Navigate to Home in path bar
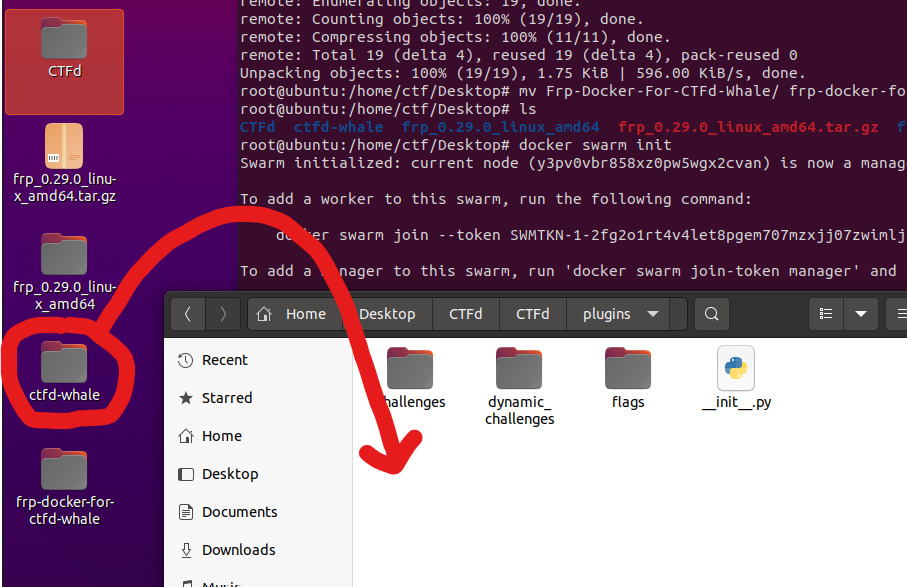The image size is (907, 587). tap(293, 314)
